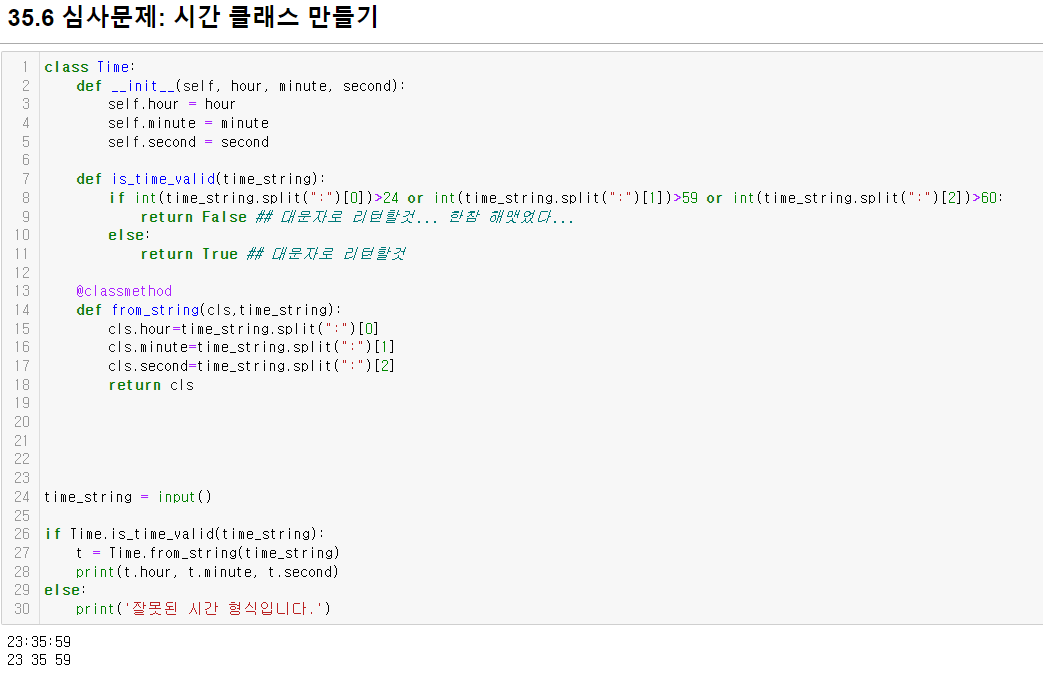Image resolution: width=1043 pixels, height=674 pixels.
Task: Click the heading '35.6 심사문제: 시간 클래스 만들기'
Action: 193,17
